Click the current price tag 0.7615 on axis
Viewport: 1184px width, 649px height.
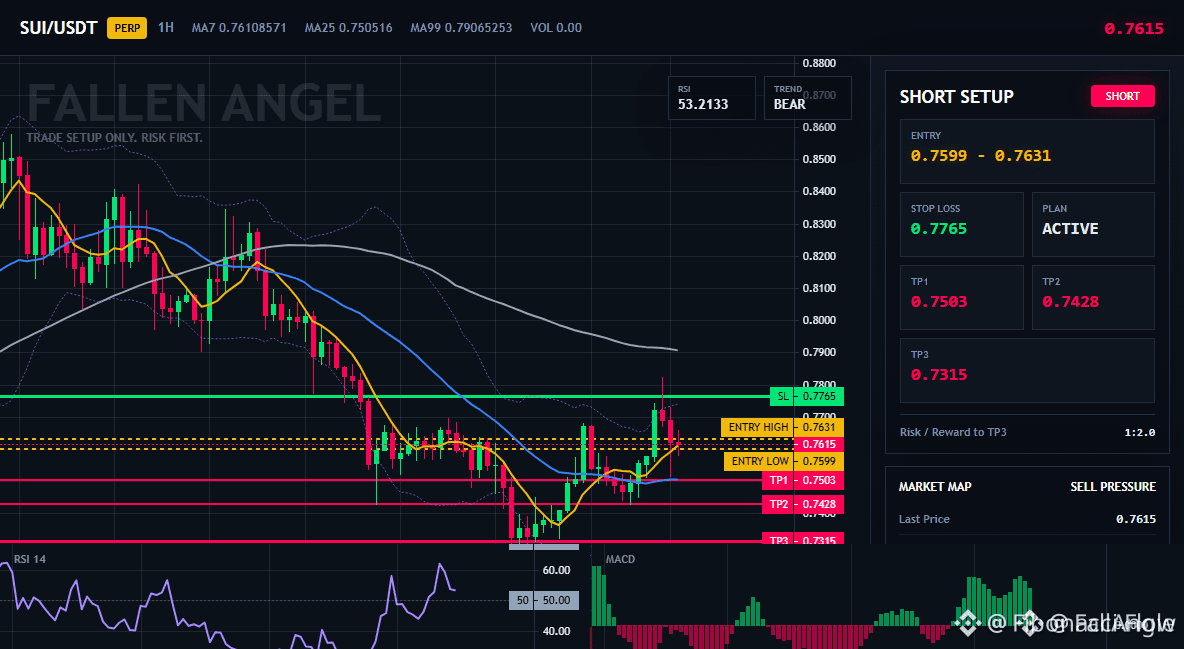pos(819,444)
